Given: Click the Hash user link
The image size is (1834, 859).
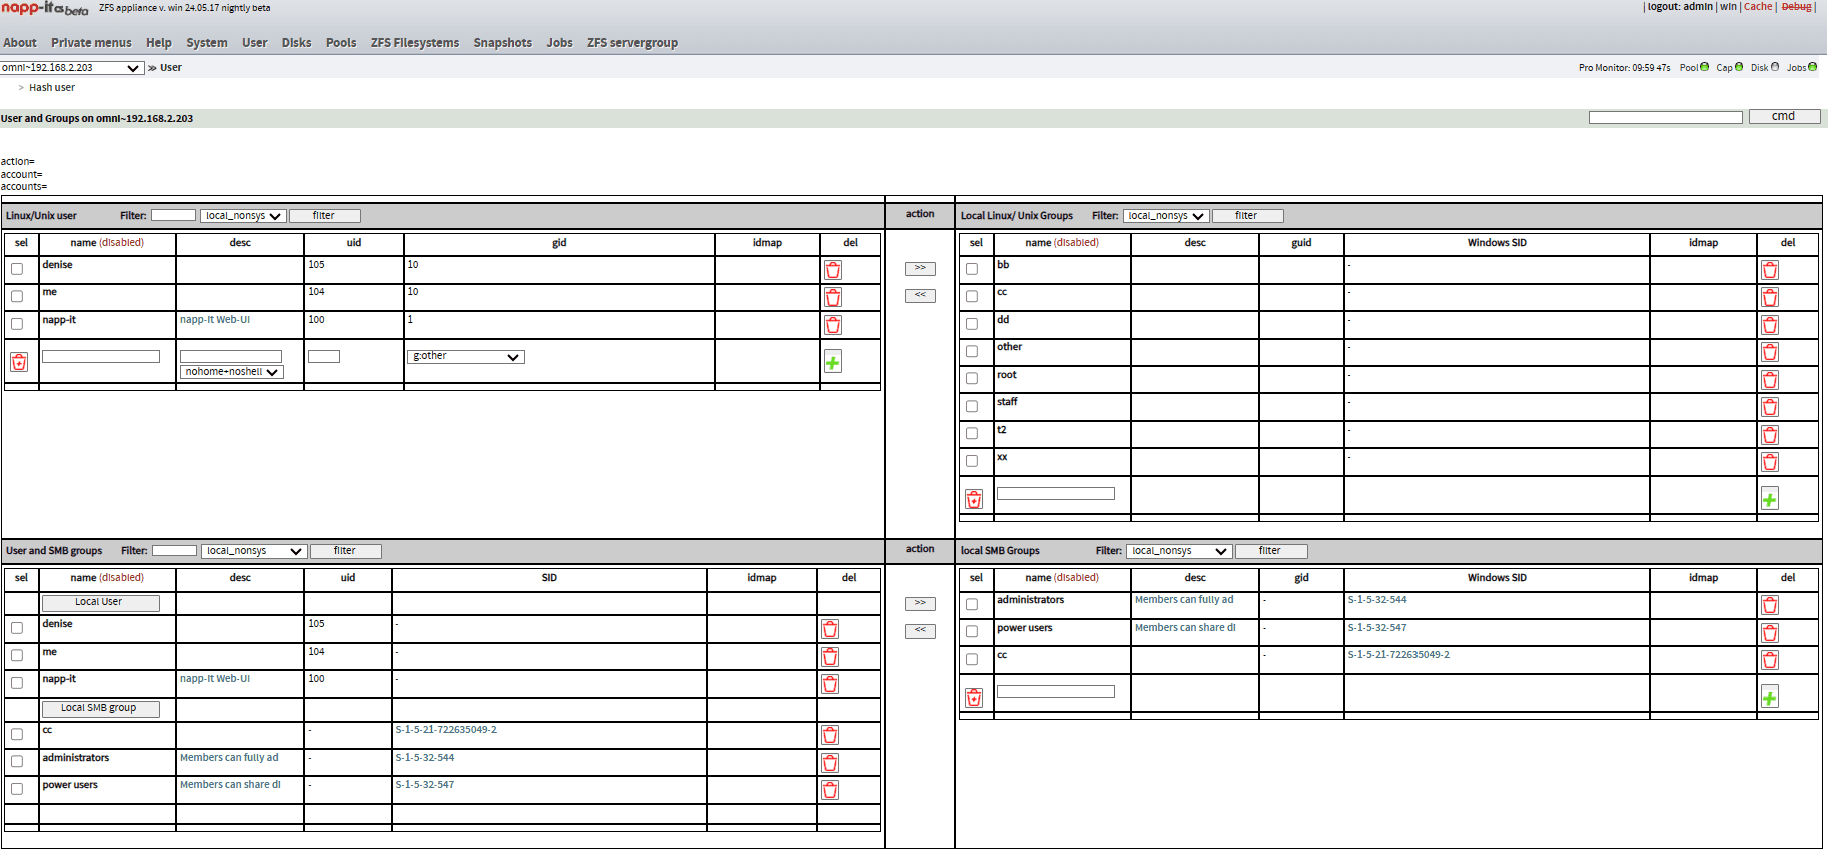Looking at the screenshot, I should [52, 88].
